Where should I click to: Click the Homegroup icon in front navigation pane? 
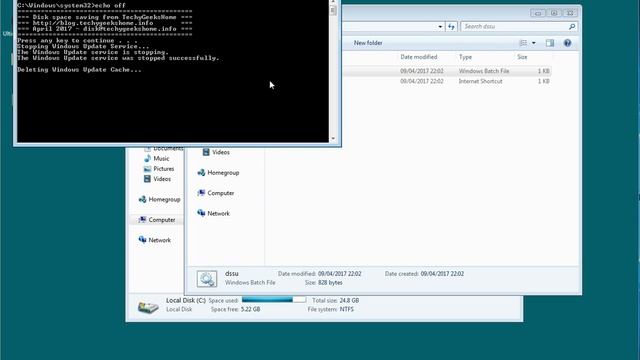201,173
